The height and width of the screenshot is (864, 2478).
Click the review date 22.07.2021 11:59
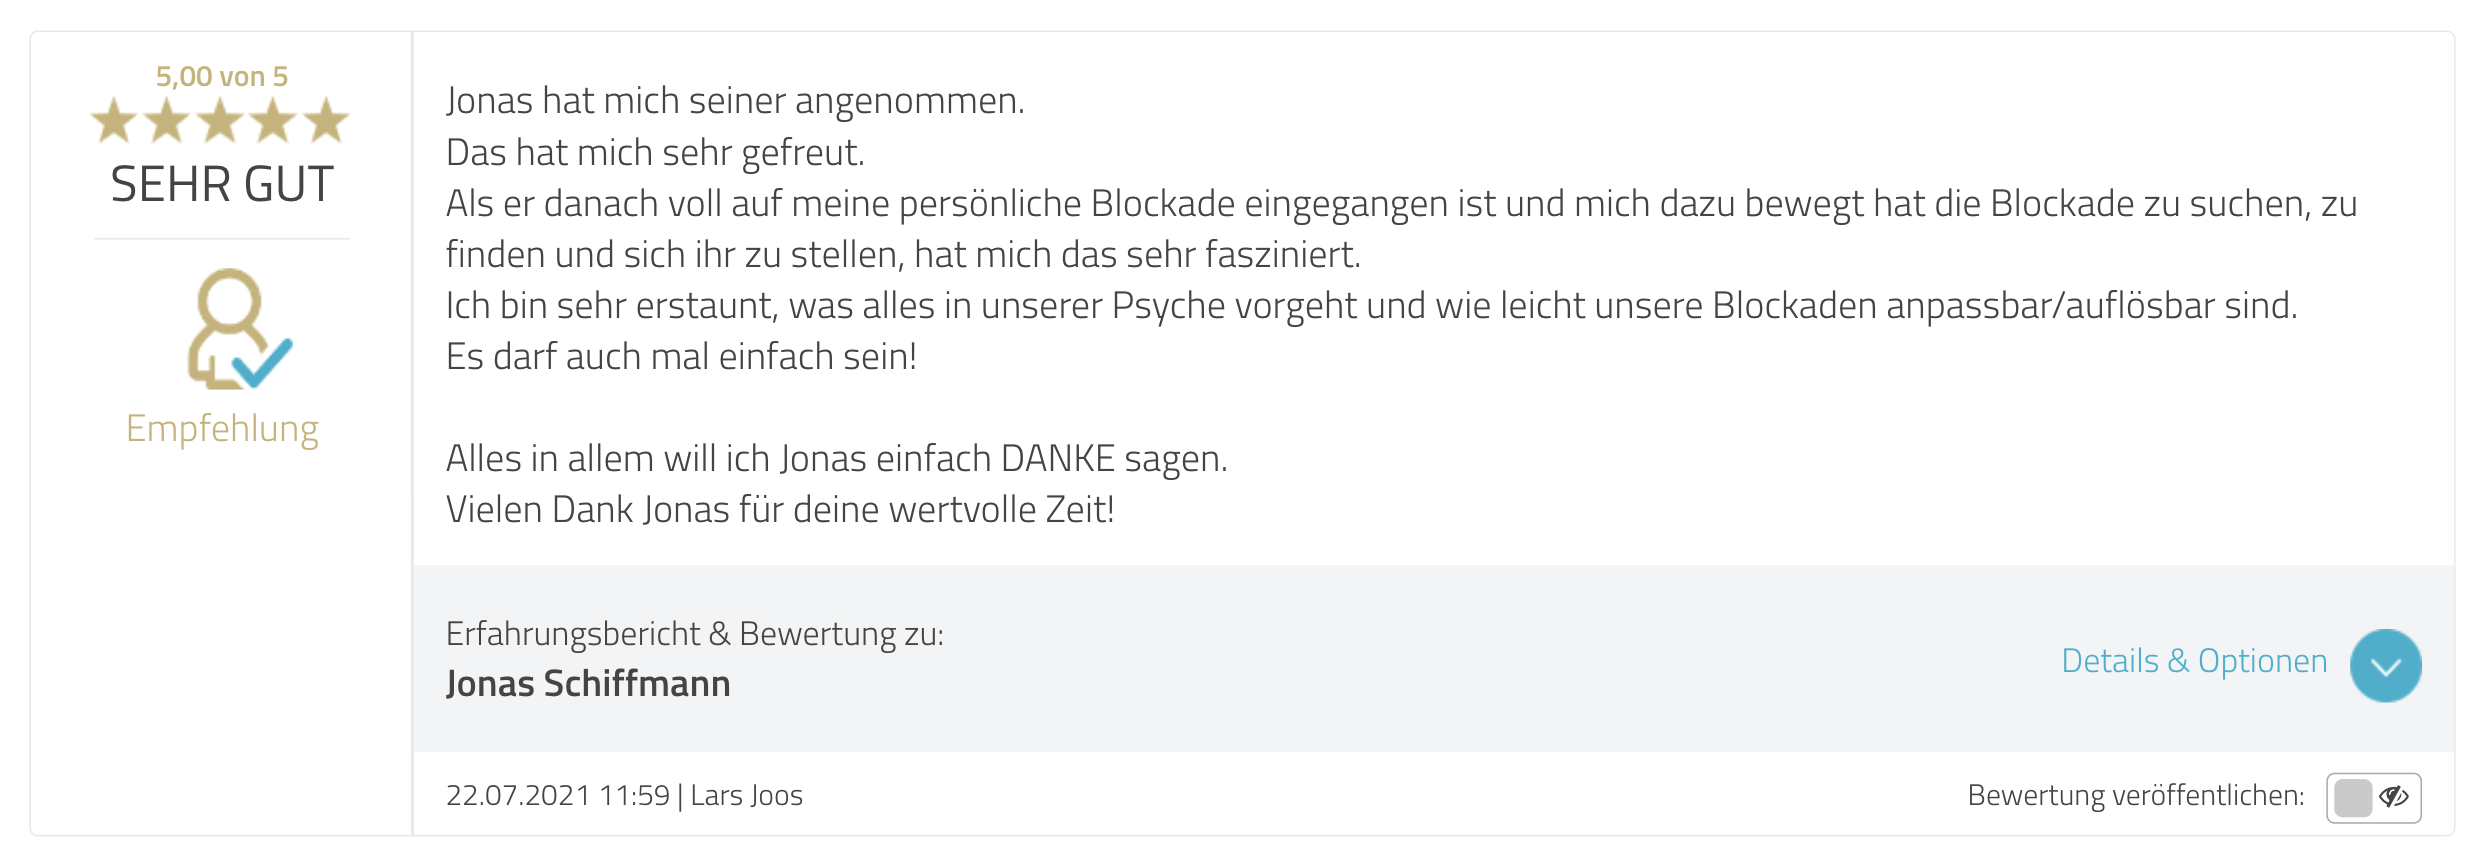click(558, 796)
